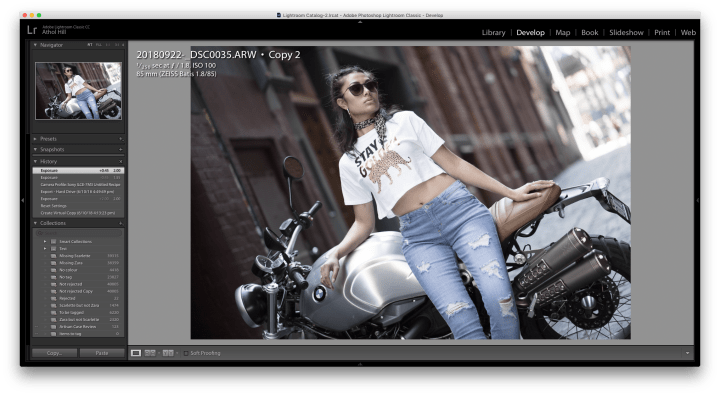Switch to the Web module

point(688,33)
